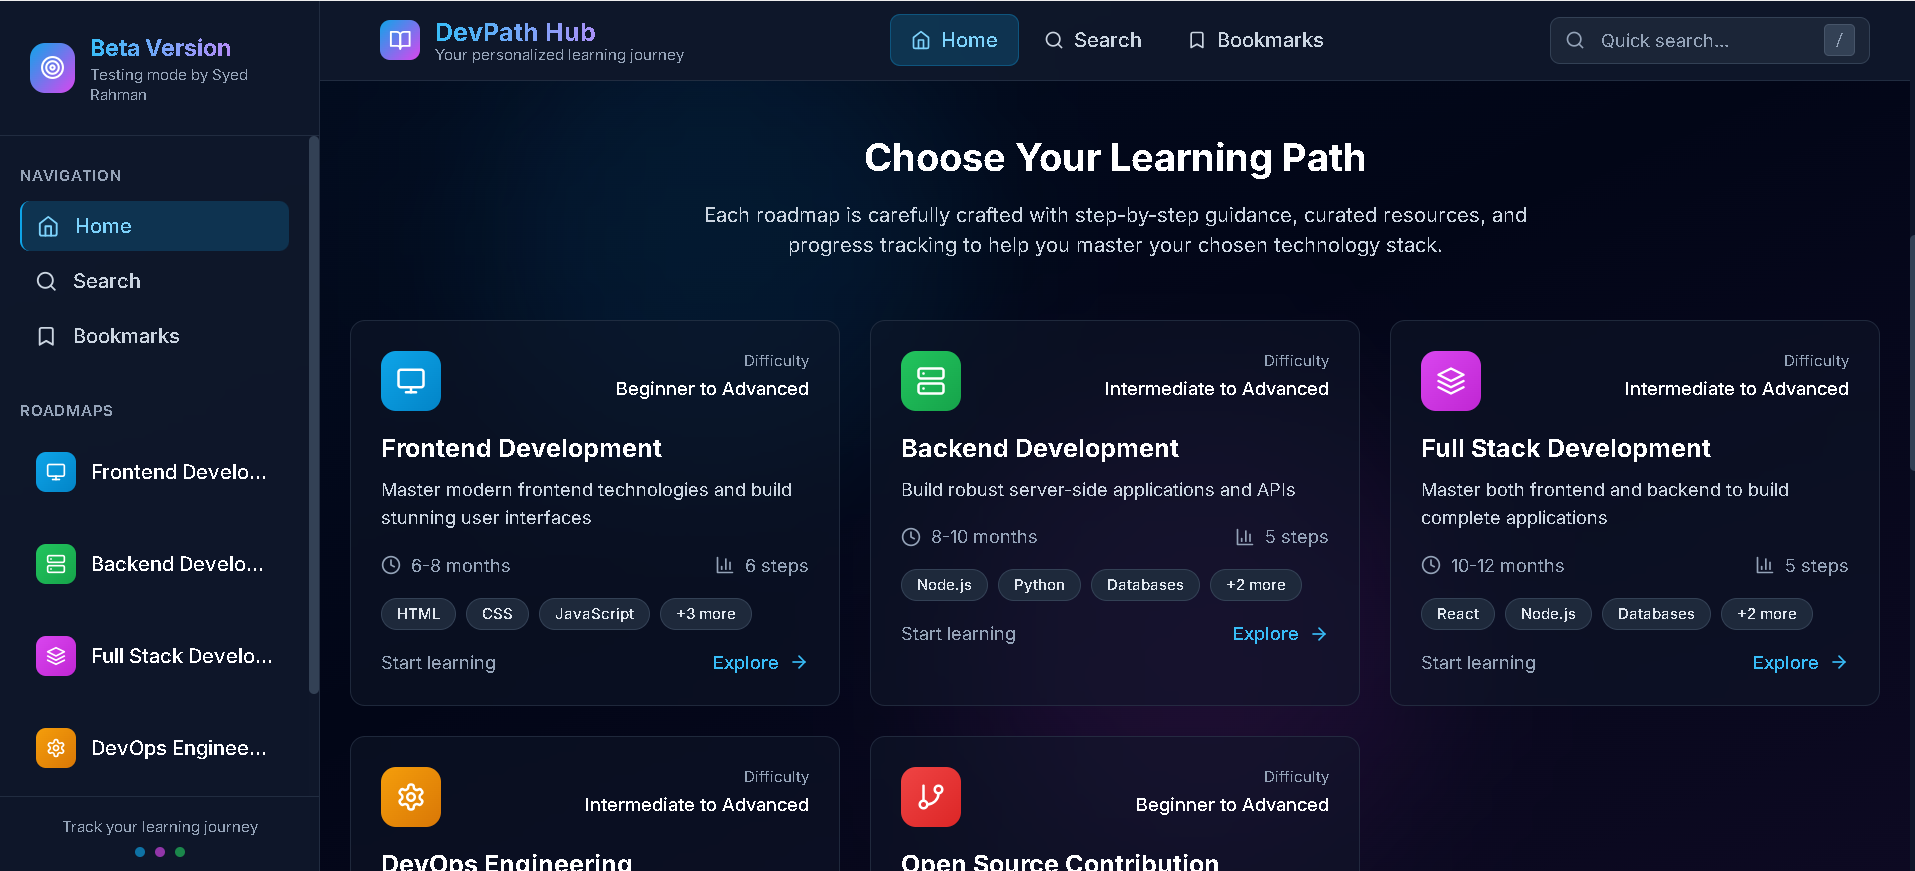The height and width of the screenshot is (871, 1915).
Task: Click Explore on Full Stack Development card
Action: click(x=1799, y=663)
